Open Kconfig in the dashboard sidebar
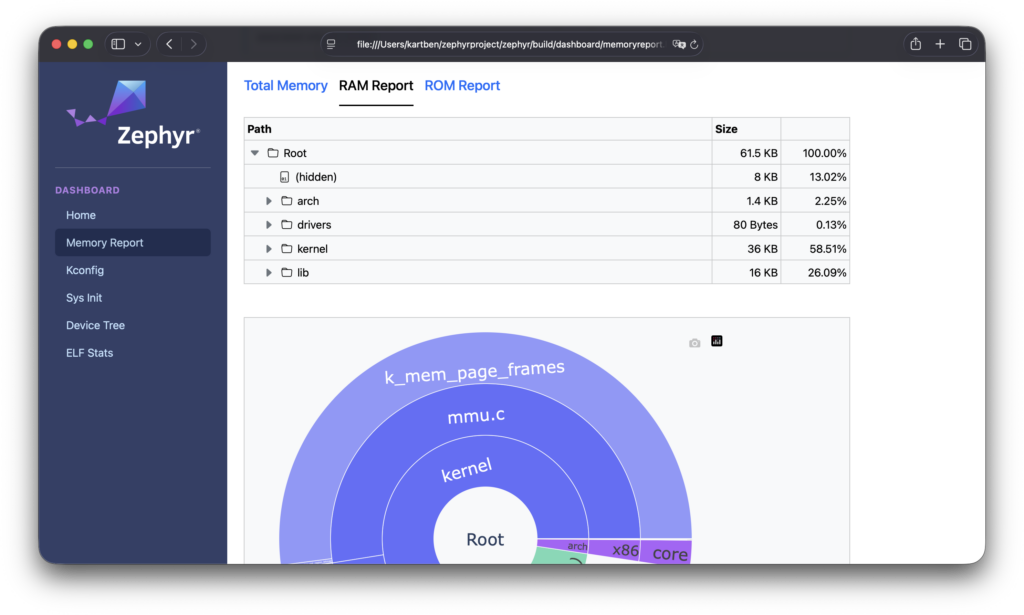Viewport: 1024px width, 615px height. 85,270
